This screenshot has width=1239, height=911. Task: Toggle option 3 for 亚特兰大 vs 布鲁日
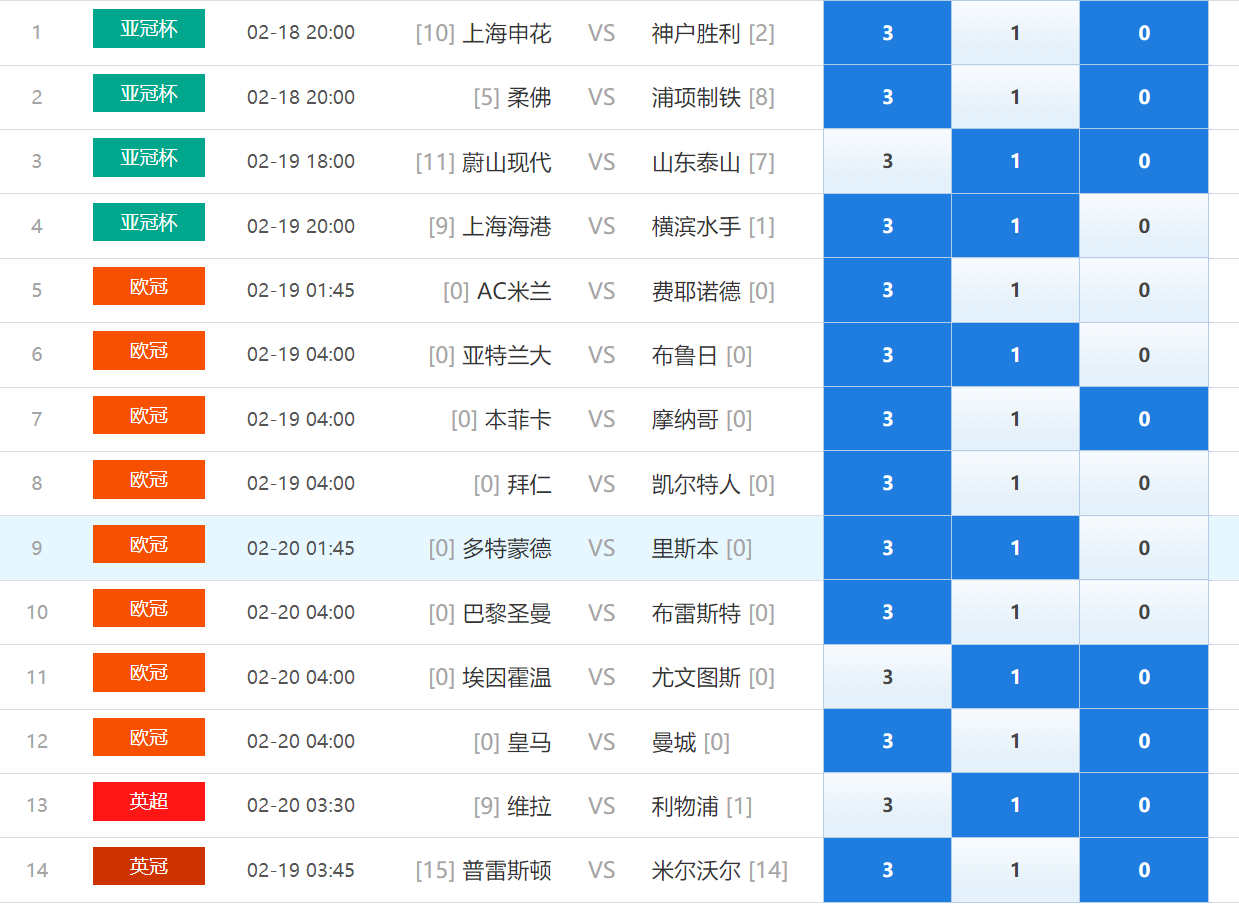(x=887, y=355)
